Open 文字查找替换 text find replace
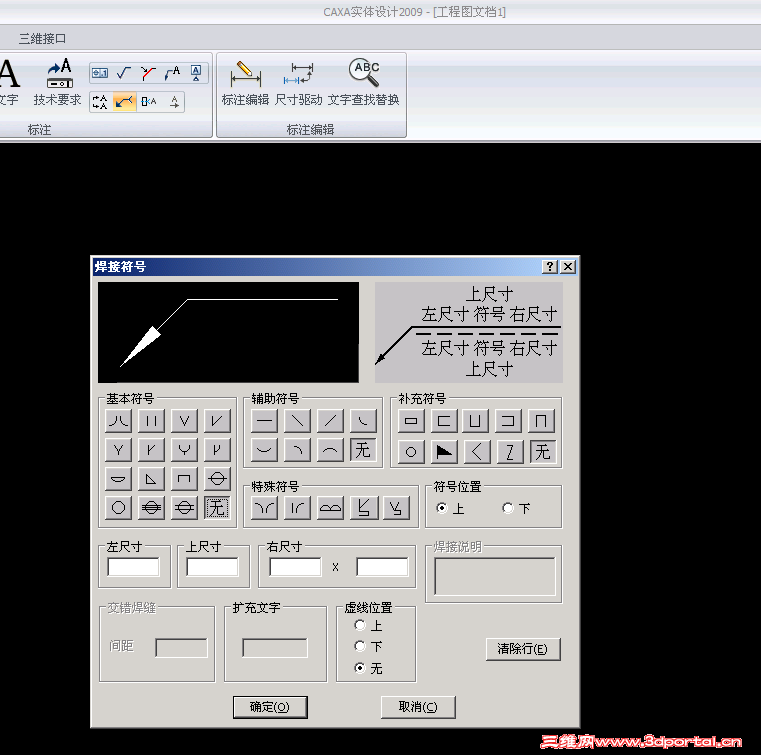This screenshot has height=755, width=761. click(364, 82)
